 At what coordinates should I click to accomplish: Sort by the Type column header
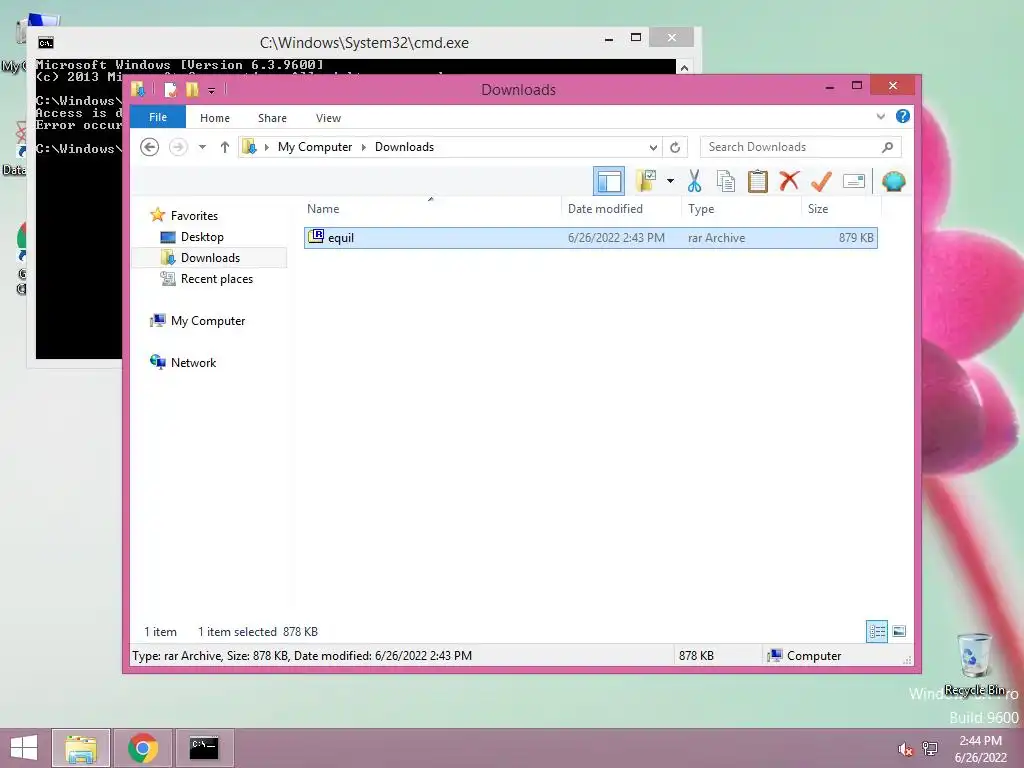point(741,209)
